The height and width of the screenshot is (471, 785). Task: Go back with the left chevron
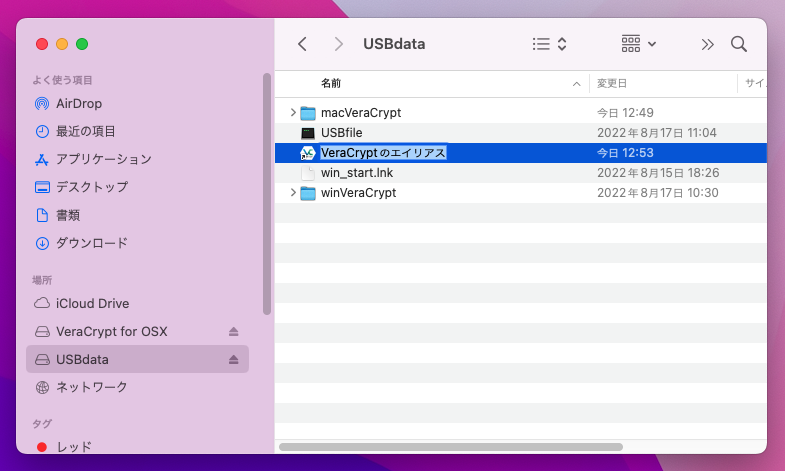click(x=302, y=44)
